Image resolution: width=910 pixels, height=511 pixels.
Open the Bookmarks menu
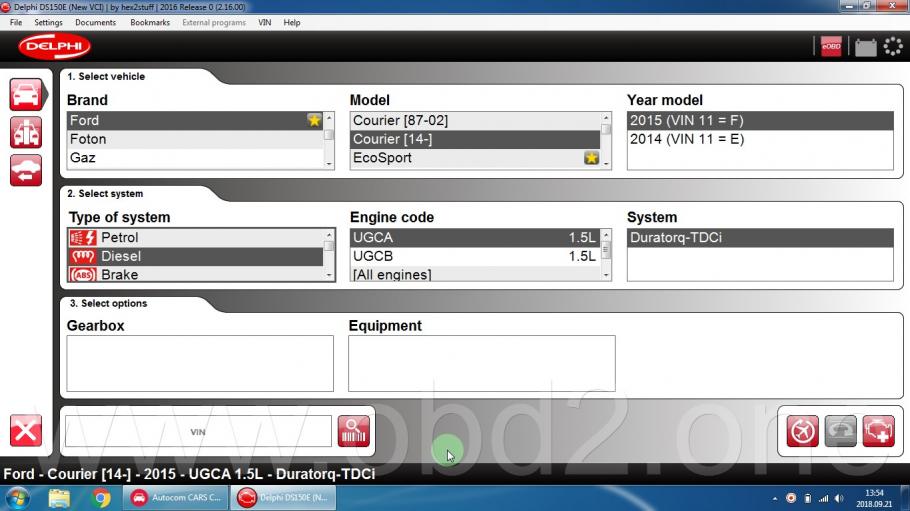pos(150,23)
